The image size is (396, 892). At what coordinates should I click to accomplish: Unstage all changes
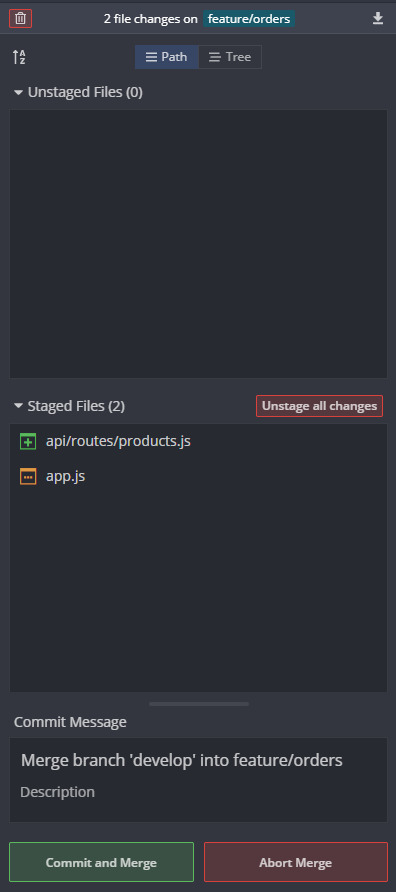pos(319,406)
